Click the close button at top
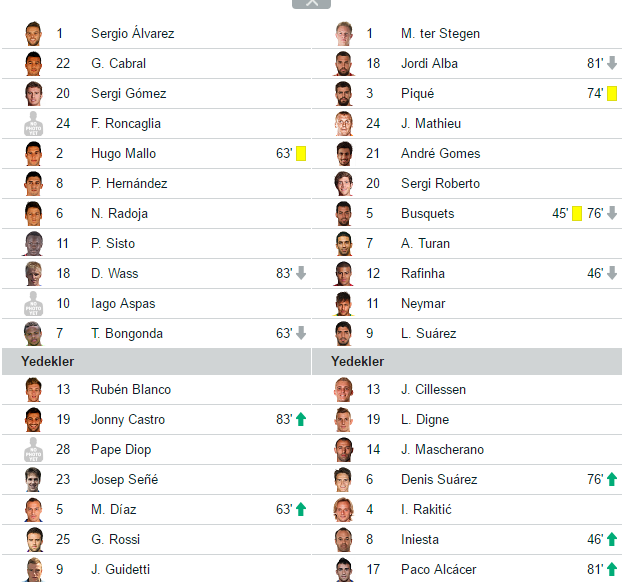 point(311,3)
